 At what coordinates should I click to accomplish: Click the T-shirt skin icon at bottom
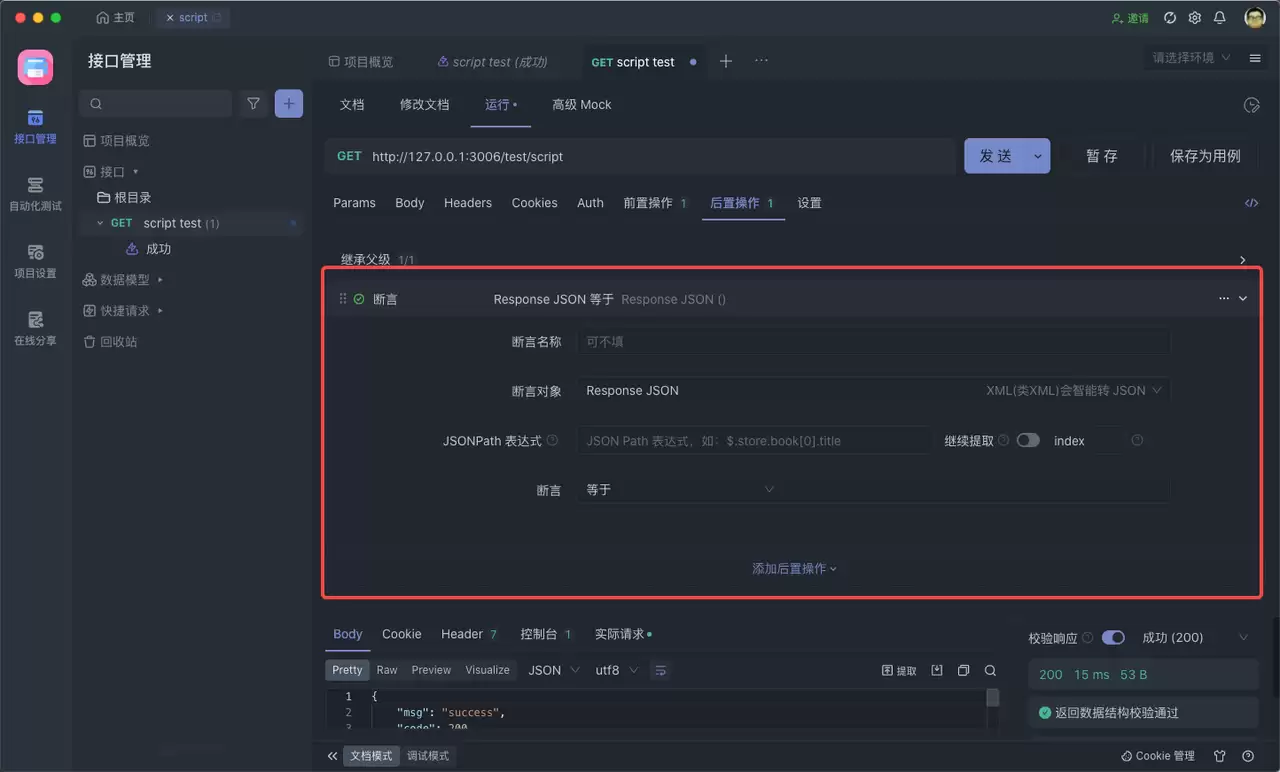click(1220, 756)
